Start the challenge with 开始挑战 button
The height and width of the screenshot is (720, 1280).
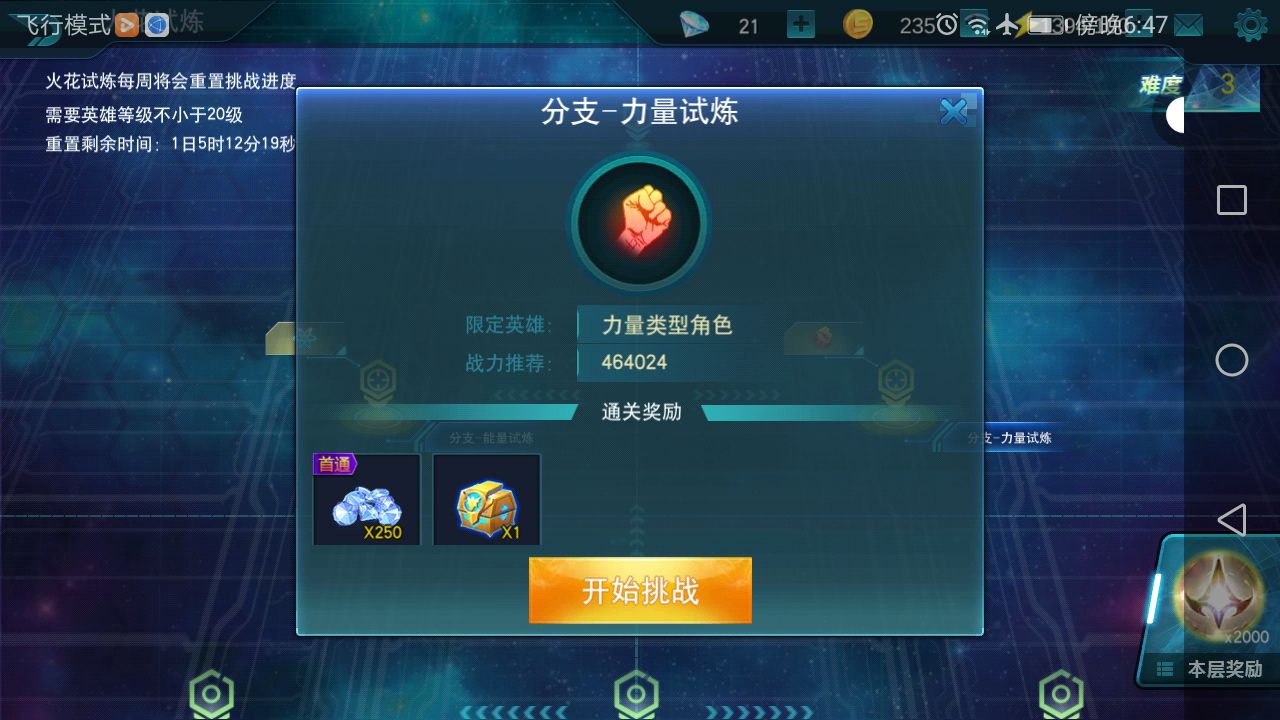(640, 590)
